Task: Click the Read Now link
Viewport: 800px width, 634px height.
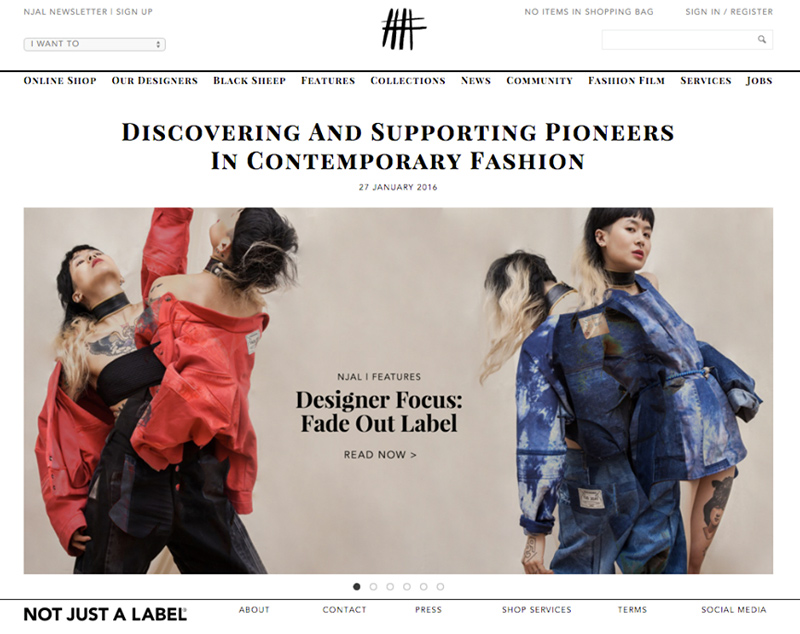Action: click(x=380, y=454)
